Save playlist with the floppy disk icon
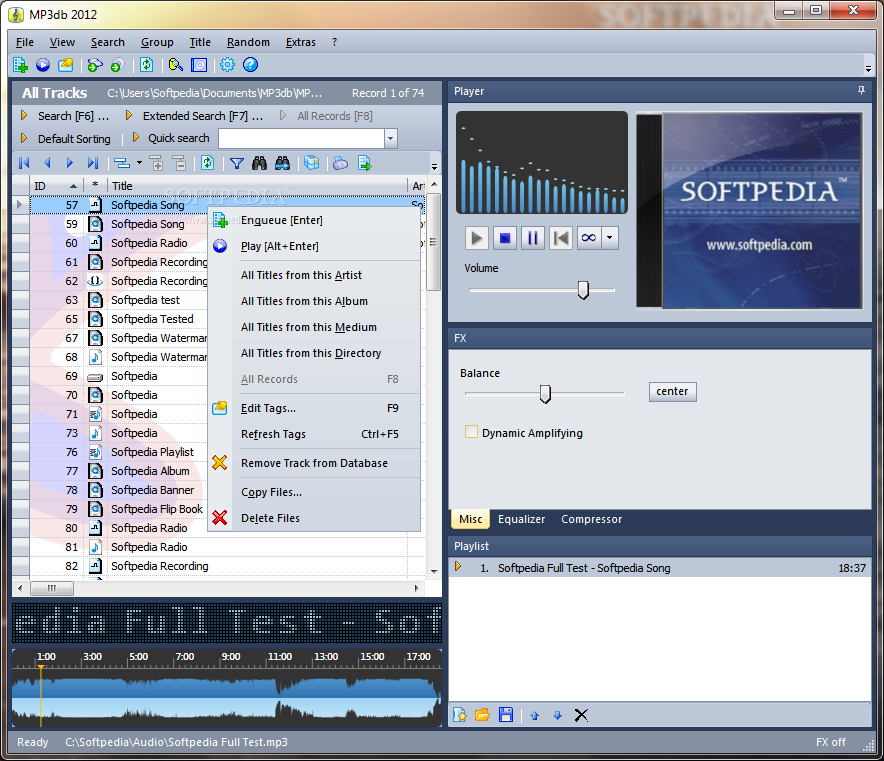 506,715
